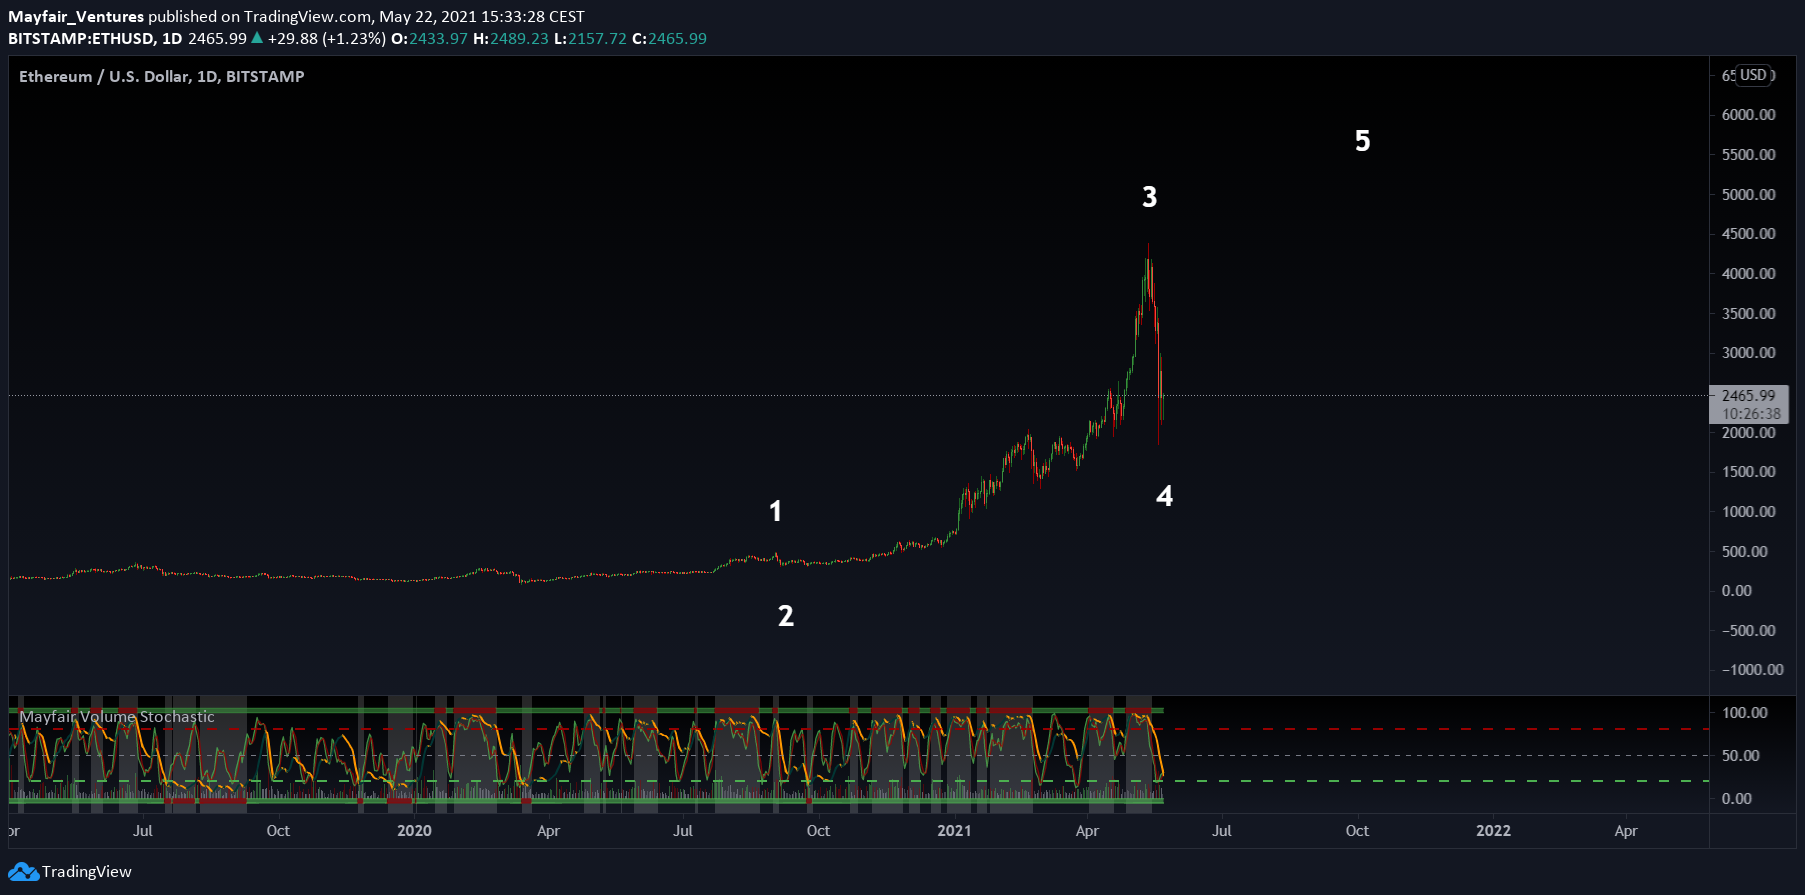Click the wave label 3 annotation

click(x=1150, y=197)
